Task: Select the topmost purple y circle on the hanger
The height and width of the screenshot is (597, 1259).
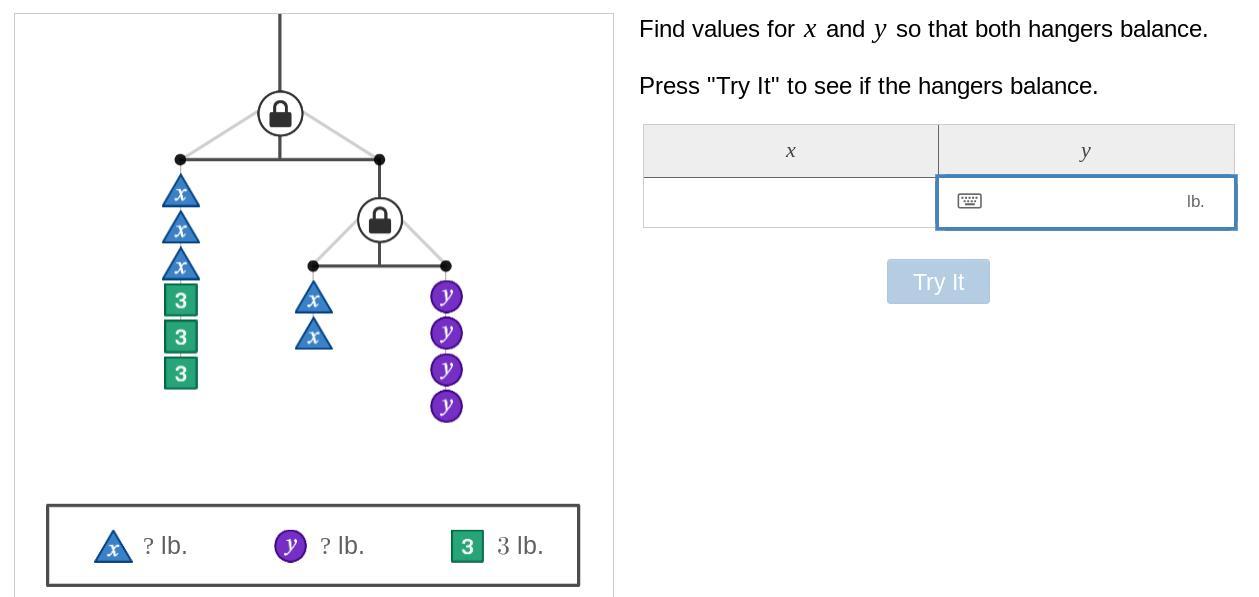Action: (x=446, y=296)
